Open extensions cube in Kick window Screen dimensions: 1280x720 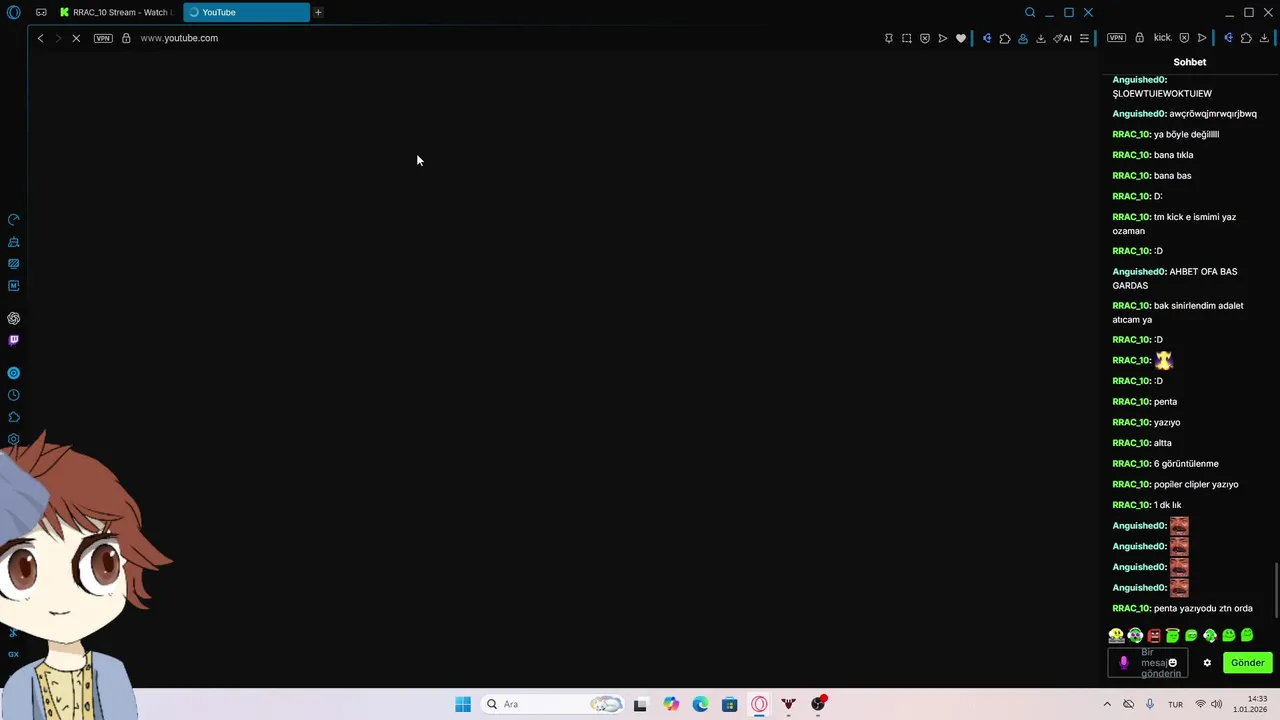pos(1246,38)
